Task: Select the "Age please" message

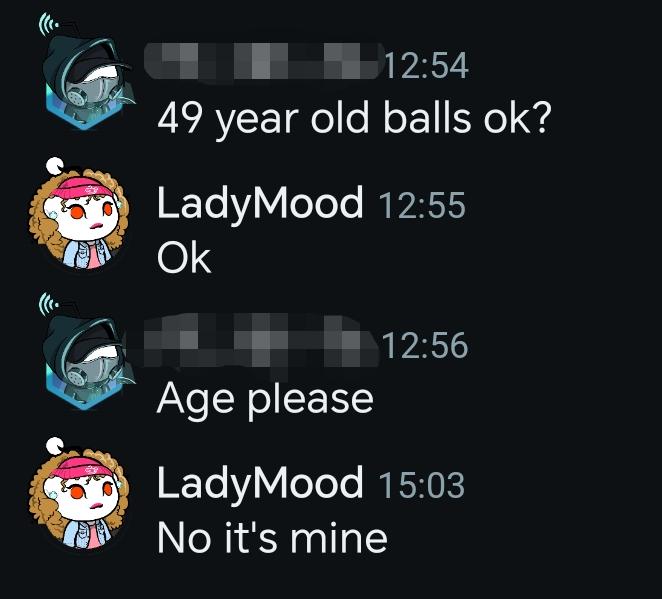Action: 265,400
